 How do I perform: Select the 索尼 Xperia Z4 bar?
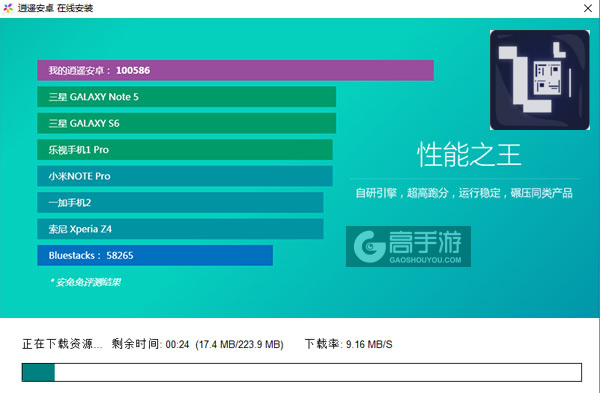coord(180,229)
